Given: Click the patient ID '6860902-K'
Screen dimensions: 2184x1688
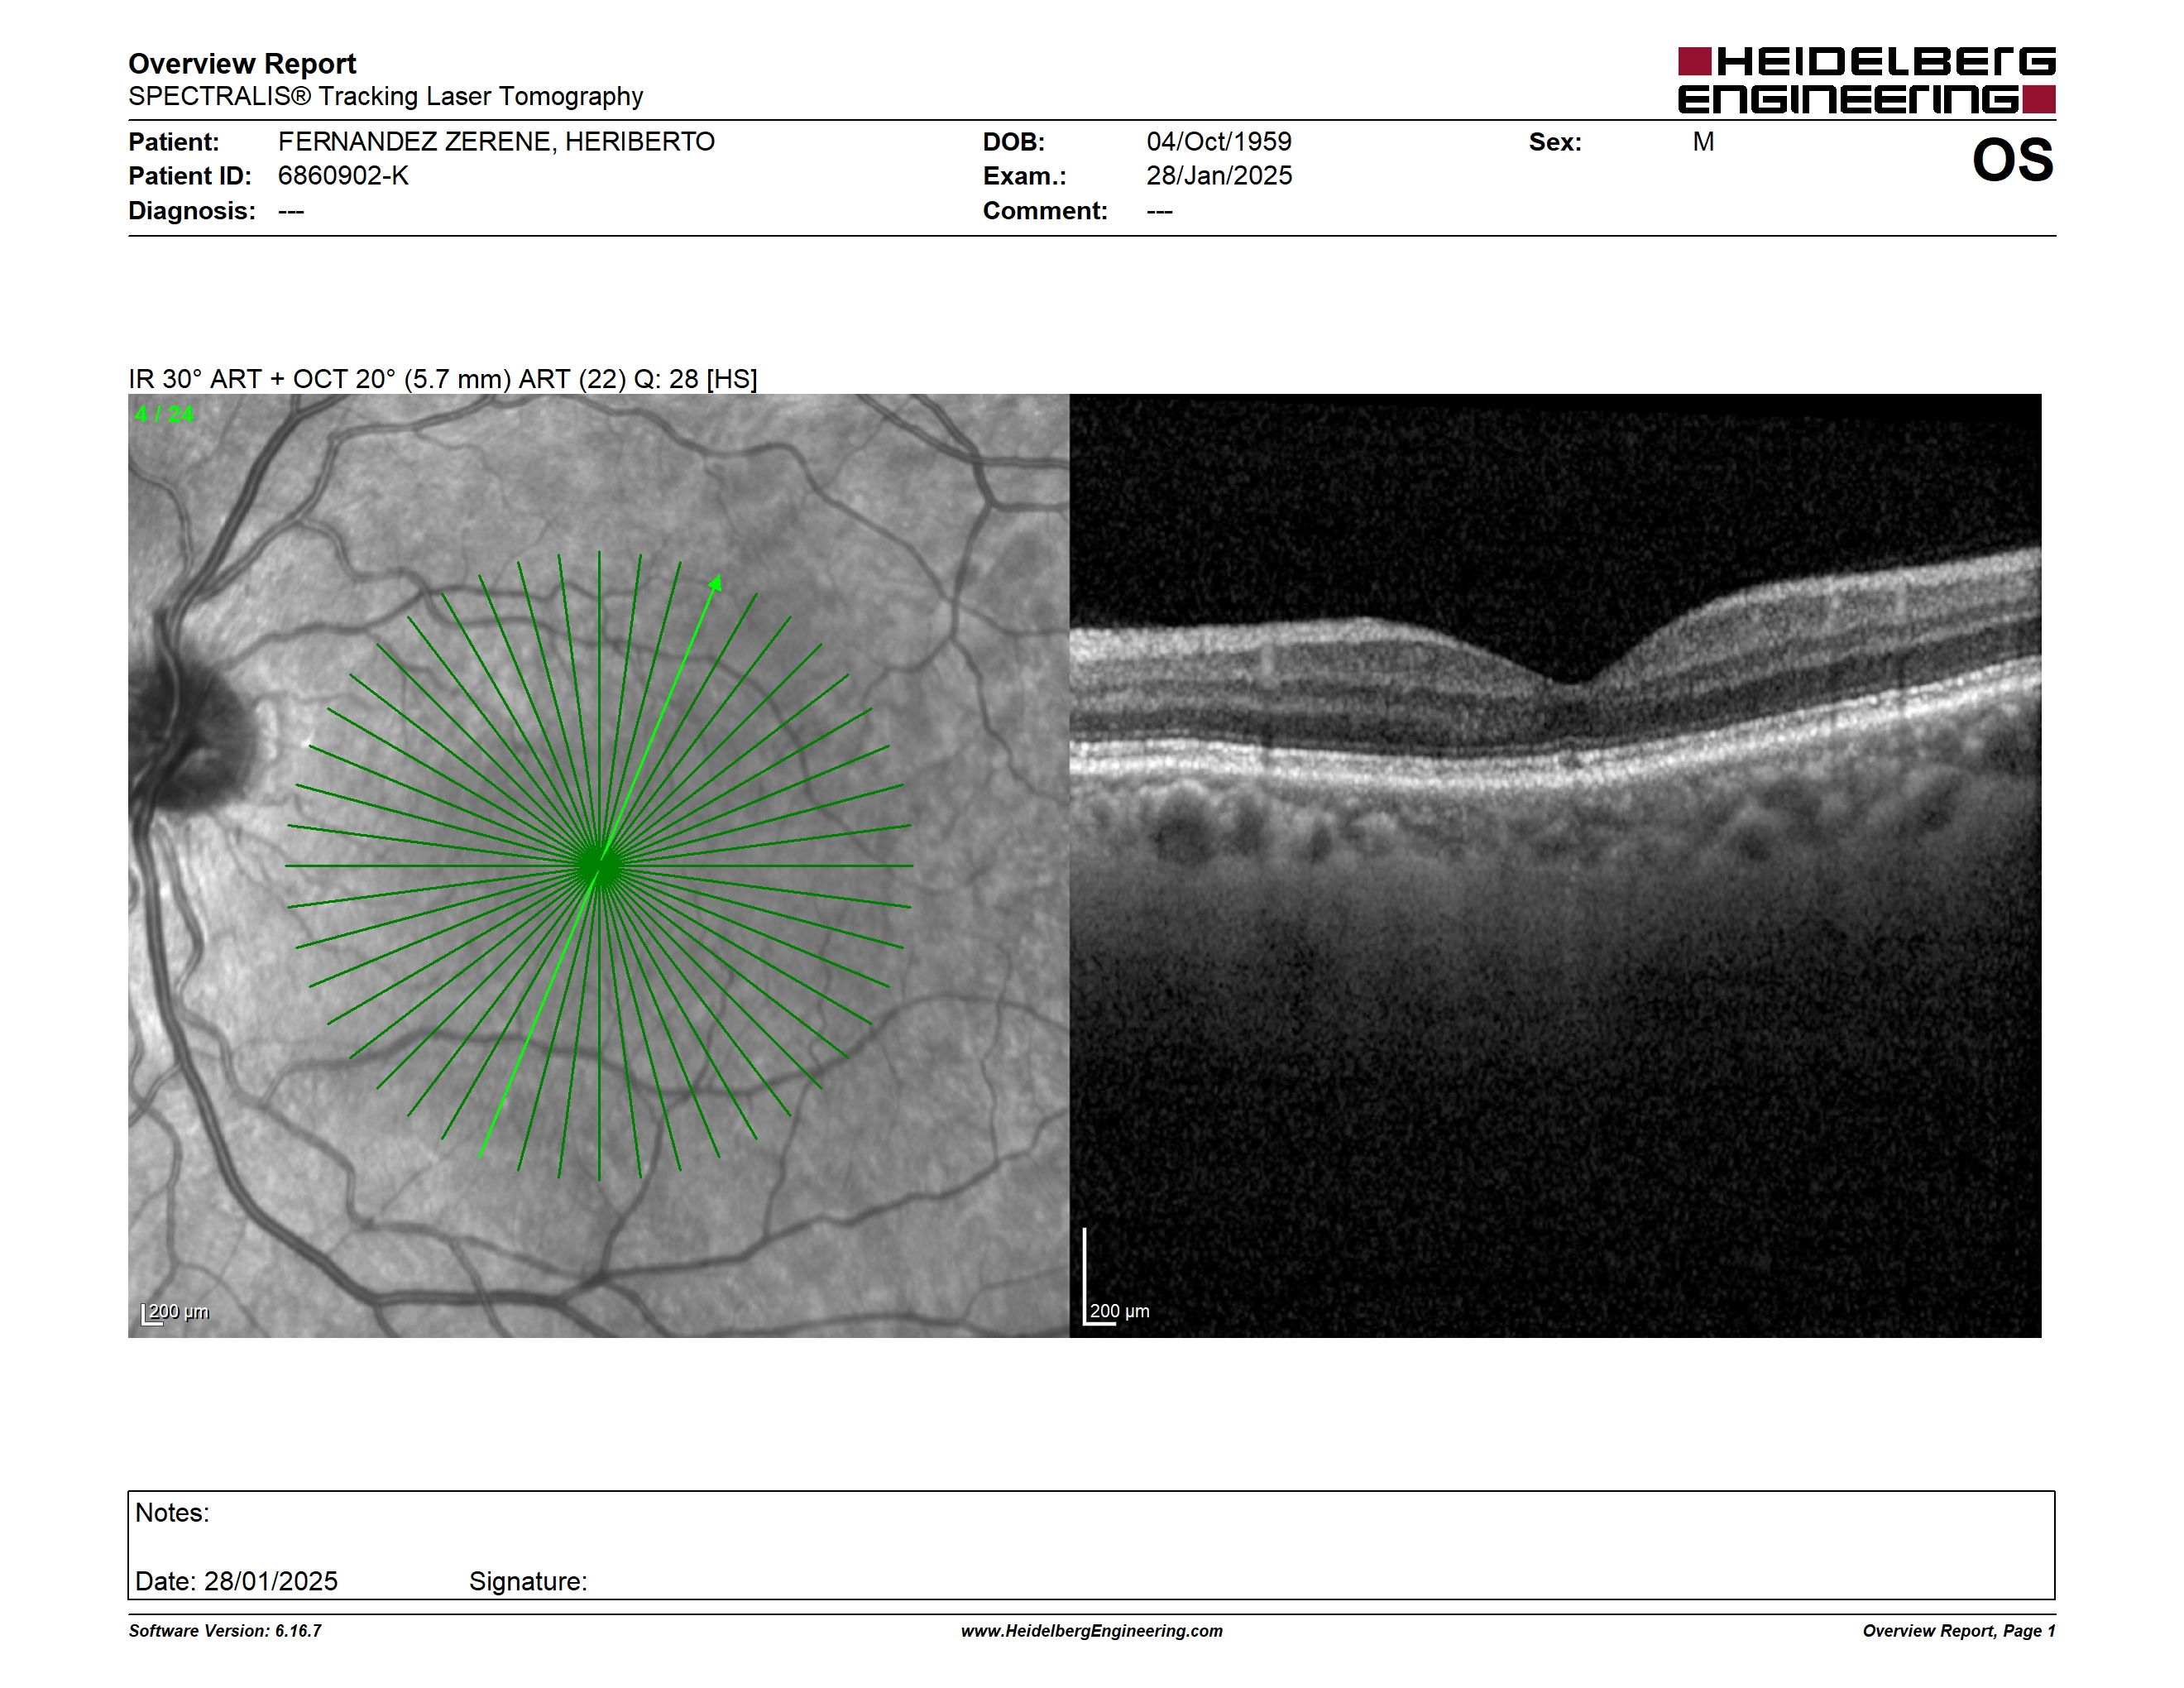Looking at the screenshot, I should pos(343,176).
